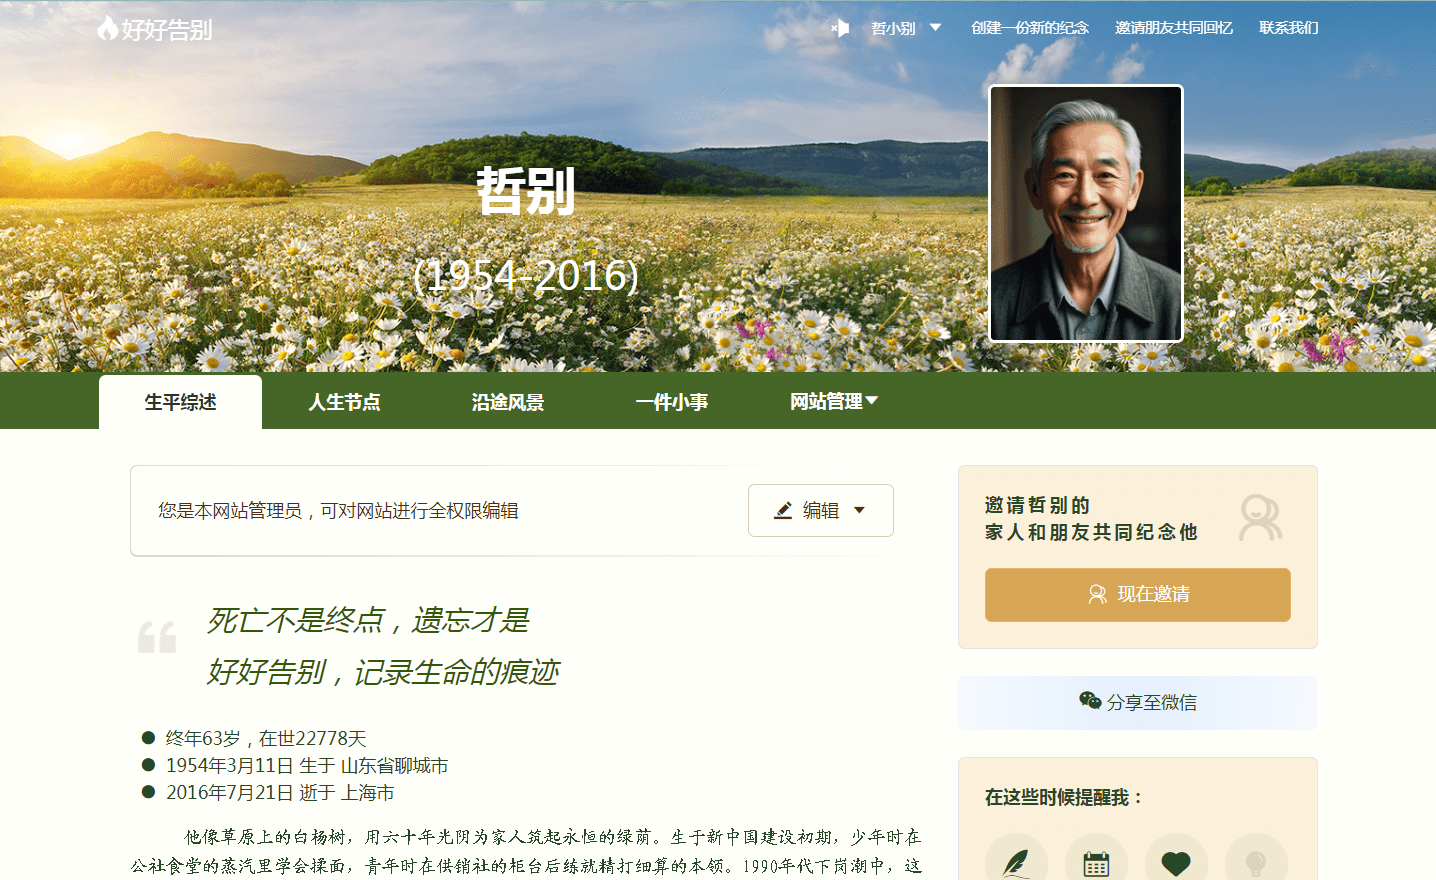Switch to the 沿途风景 tab
1436x880 pixels.
508,402
